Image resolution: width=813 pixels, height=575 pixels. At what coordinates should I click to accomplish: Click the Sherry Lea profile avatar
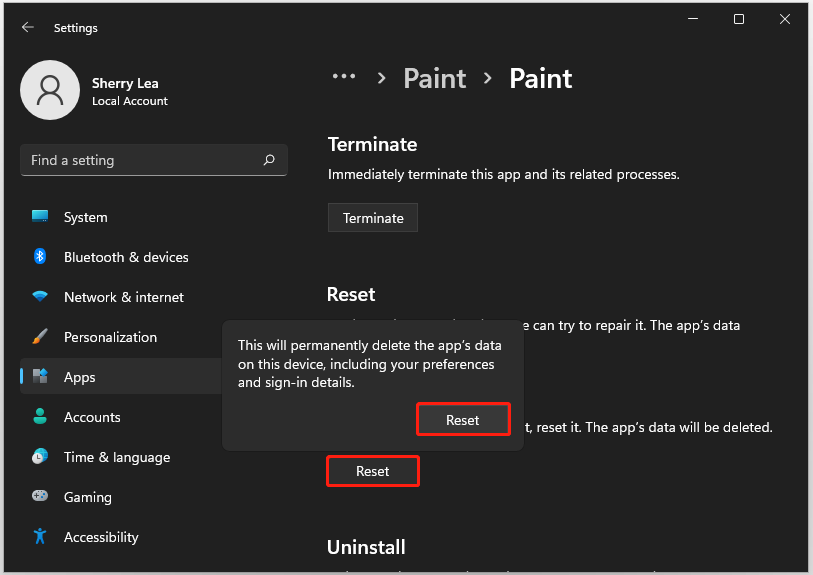(x=50, y=90)
